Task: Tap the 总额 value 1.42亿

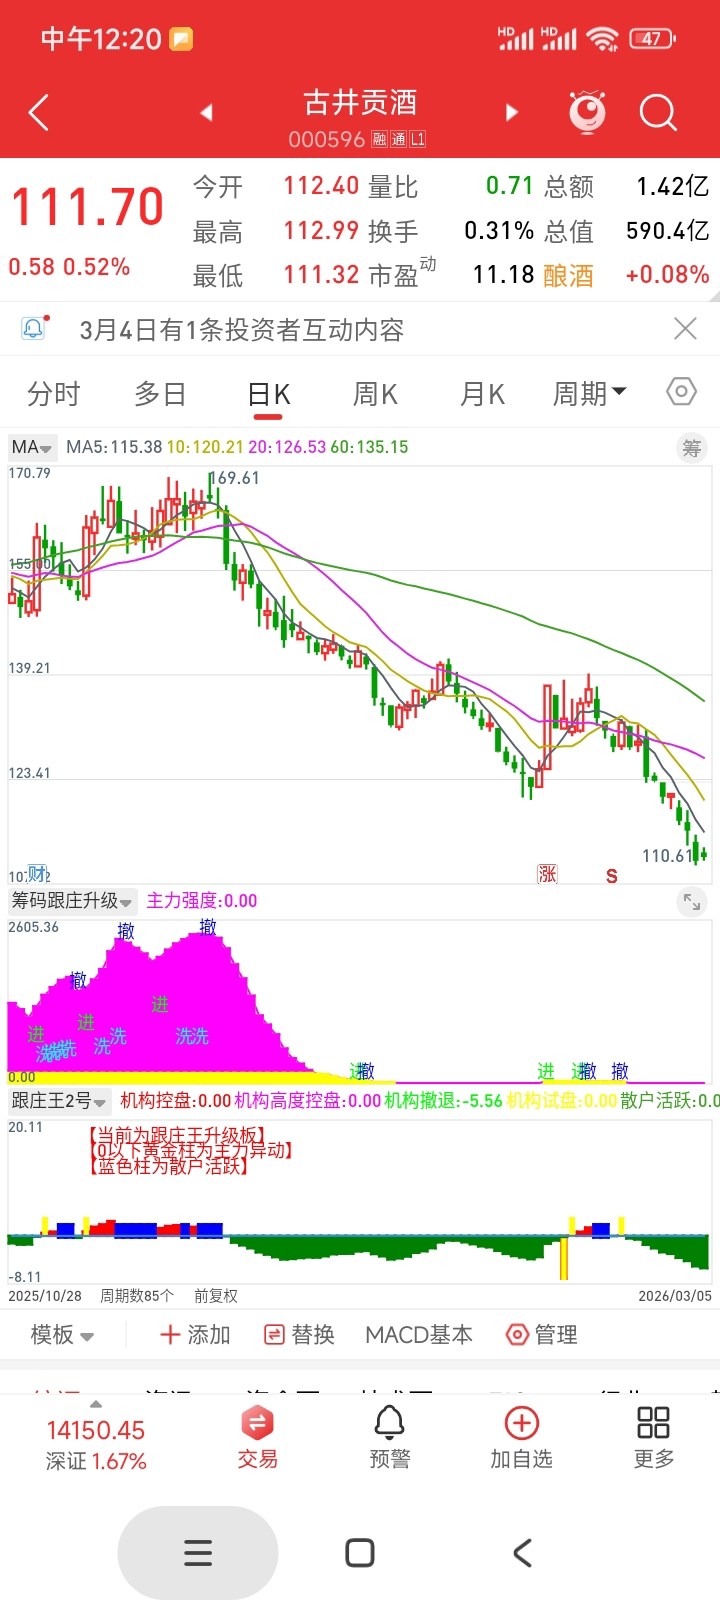Action: 673,186
